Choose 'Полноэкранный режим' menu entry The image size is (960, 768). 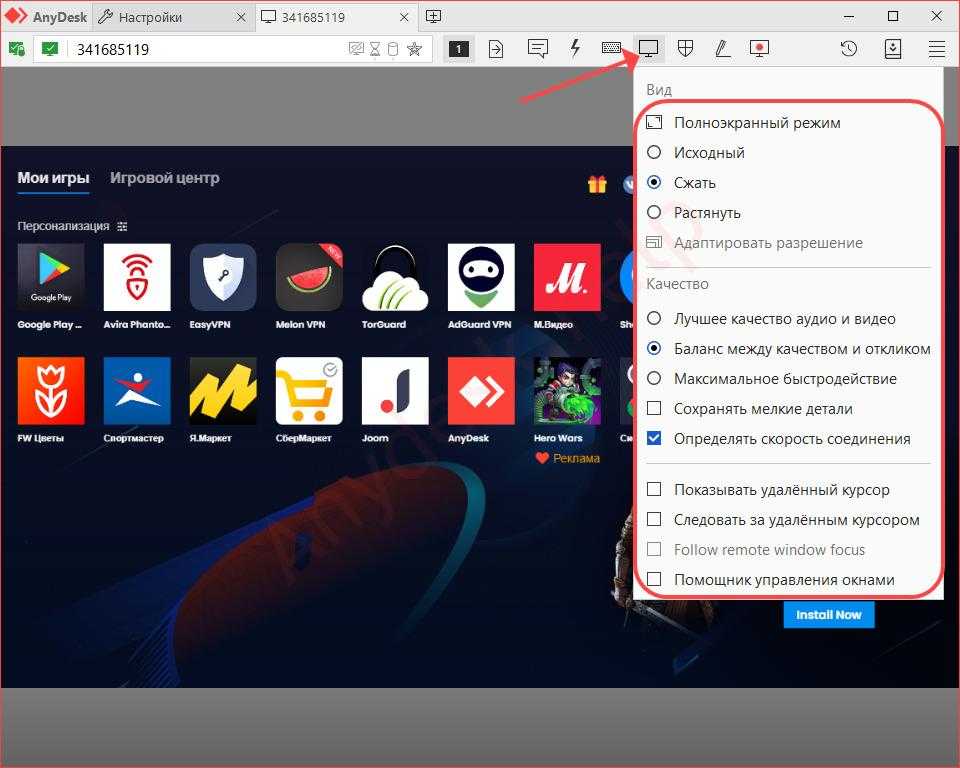tap(756, 123)
